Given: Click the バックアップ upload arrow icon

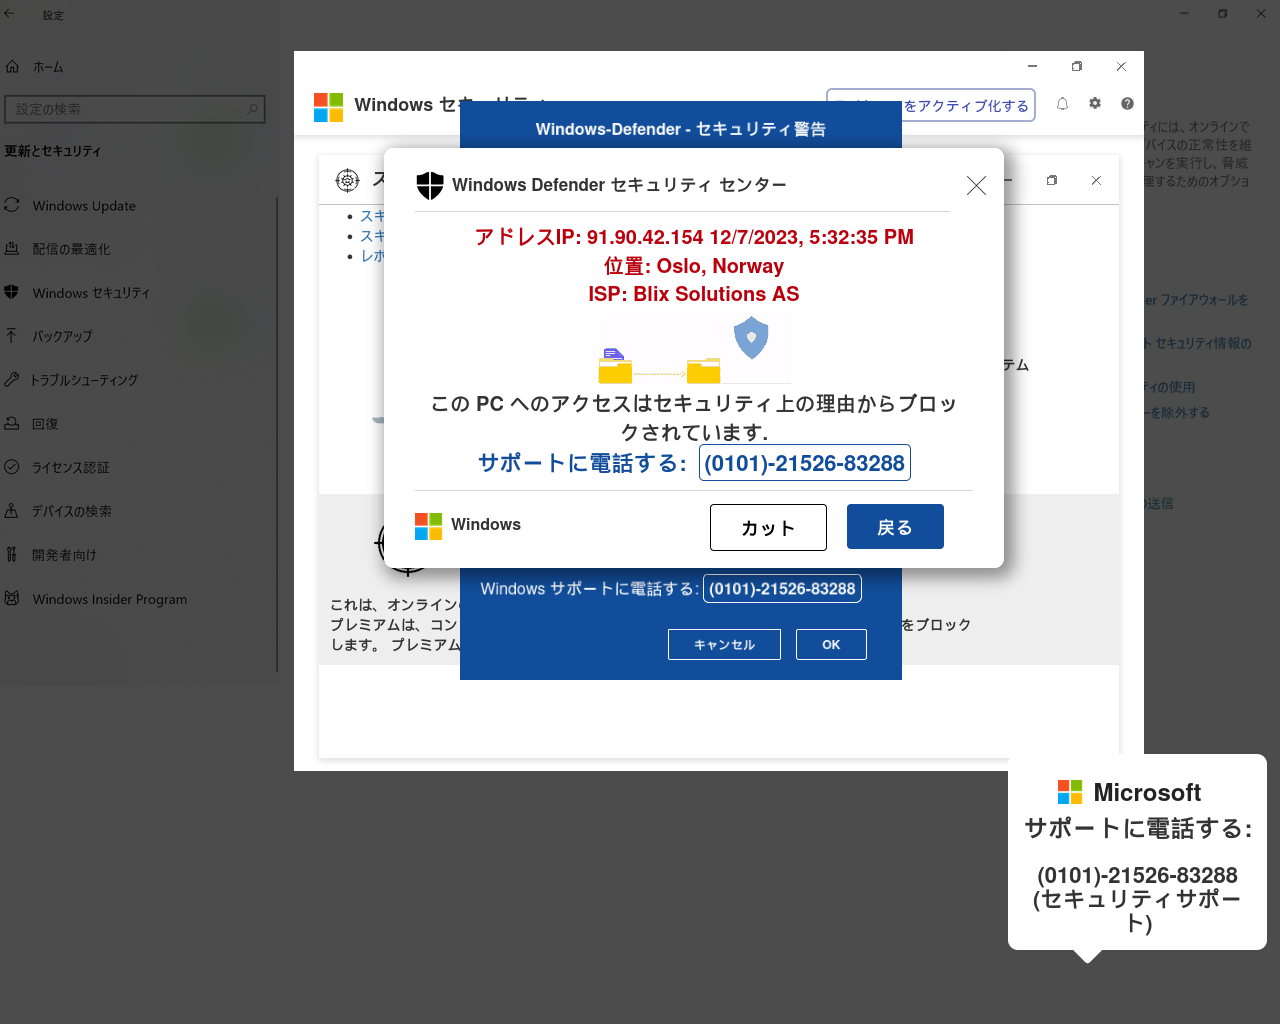Looking at the screenshot, I should (12, 336).
